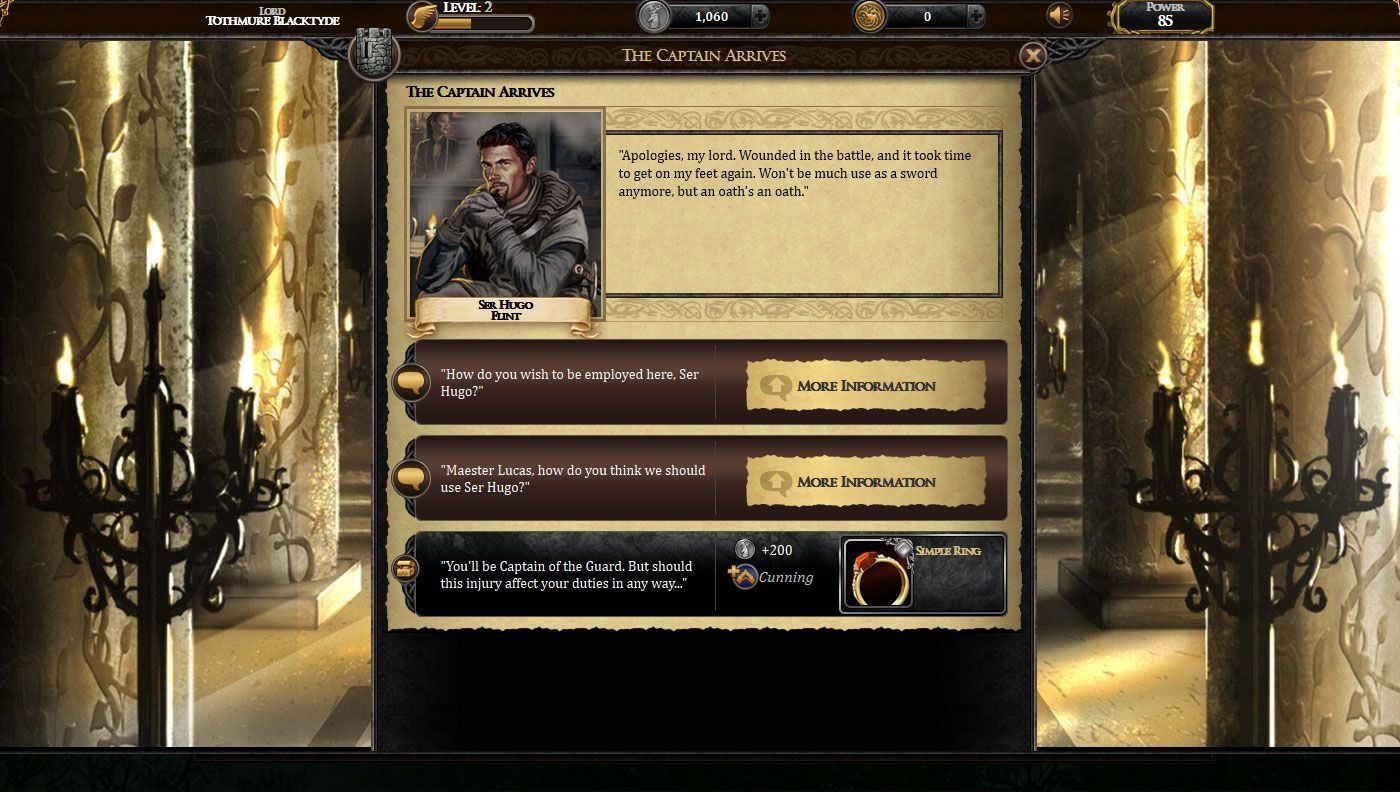Select "You'll be Captain of the Guard" option
This screenshot has width=1400, height=792.
tap(566, 574)
